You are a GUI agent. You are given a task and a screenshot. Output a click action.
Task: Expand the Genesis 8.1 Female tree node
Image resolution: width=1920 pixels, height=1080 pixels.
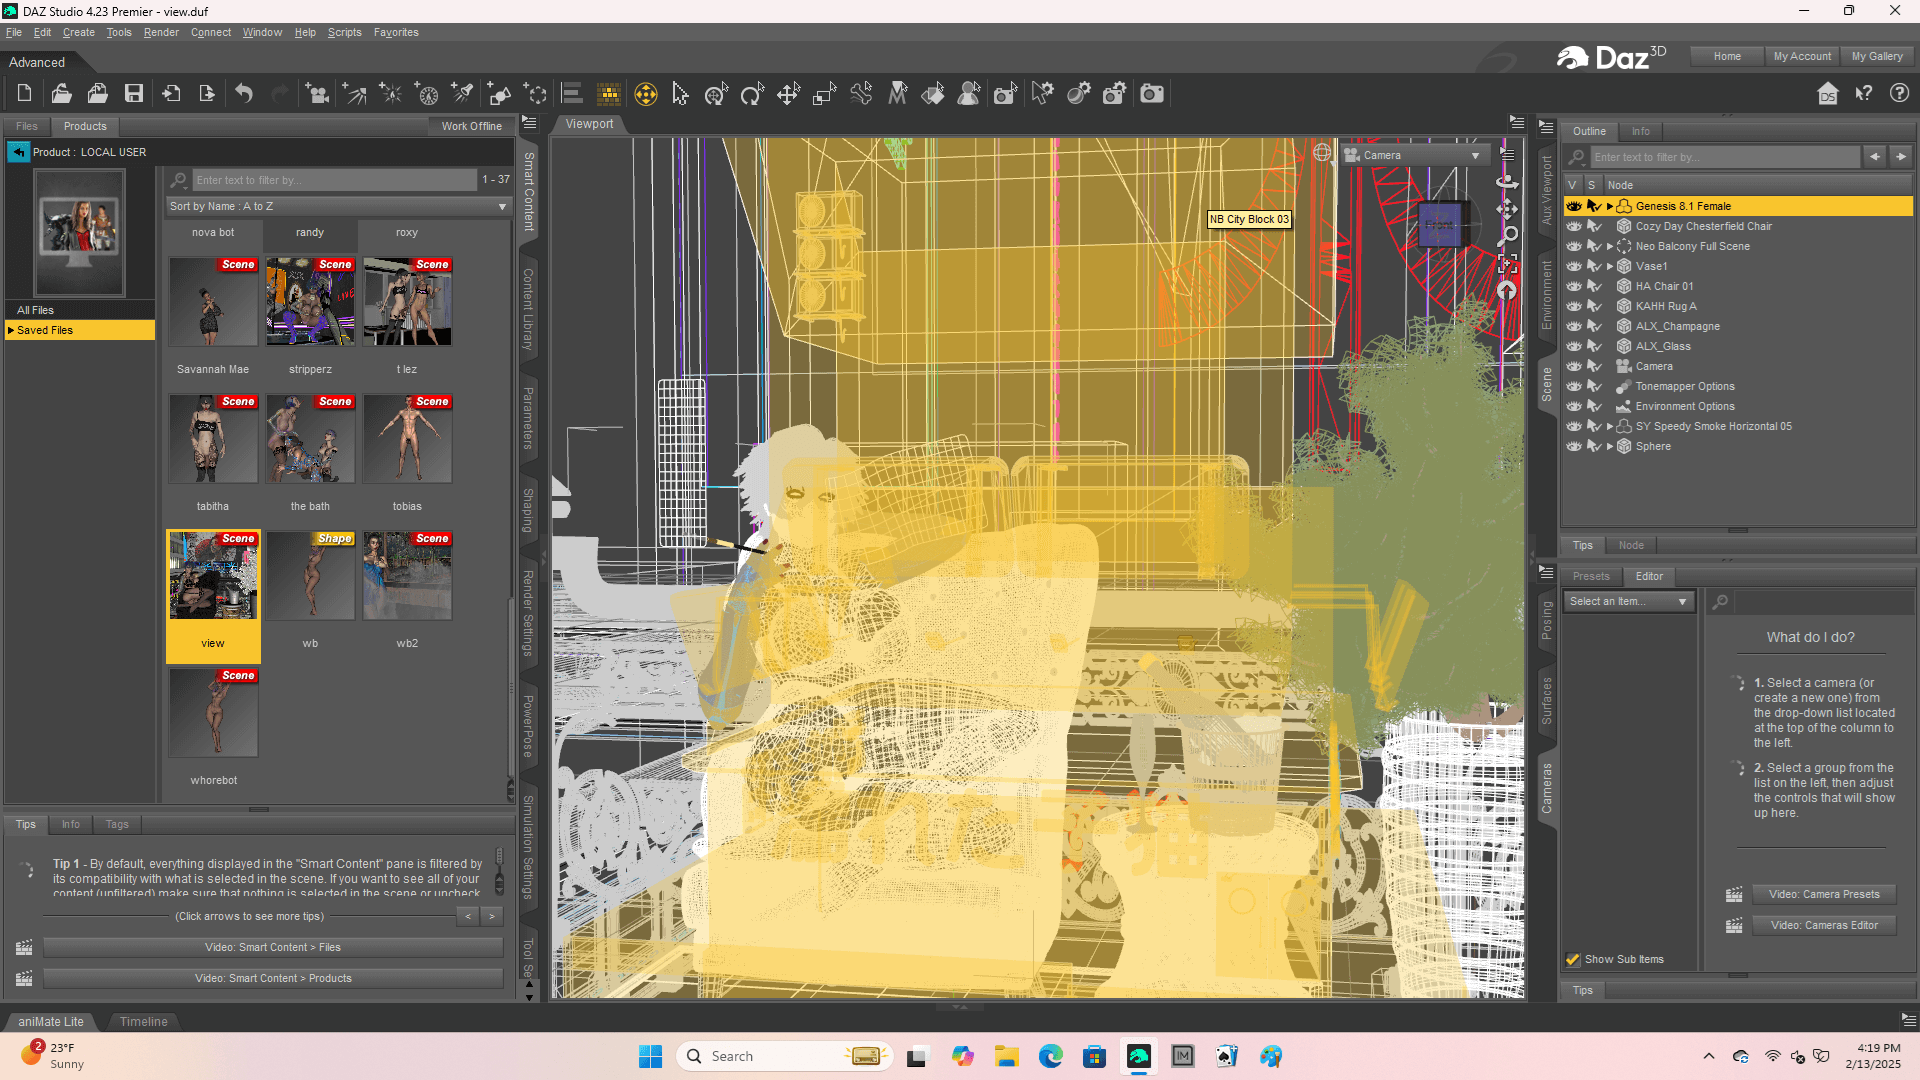click(x=1610, y=206)
